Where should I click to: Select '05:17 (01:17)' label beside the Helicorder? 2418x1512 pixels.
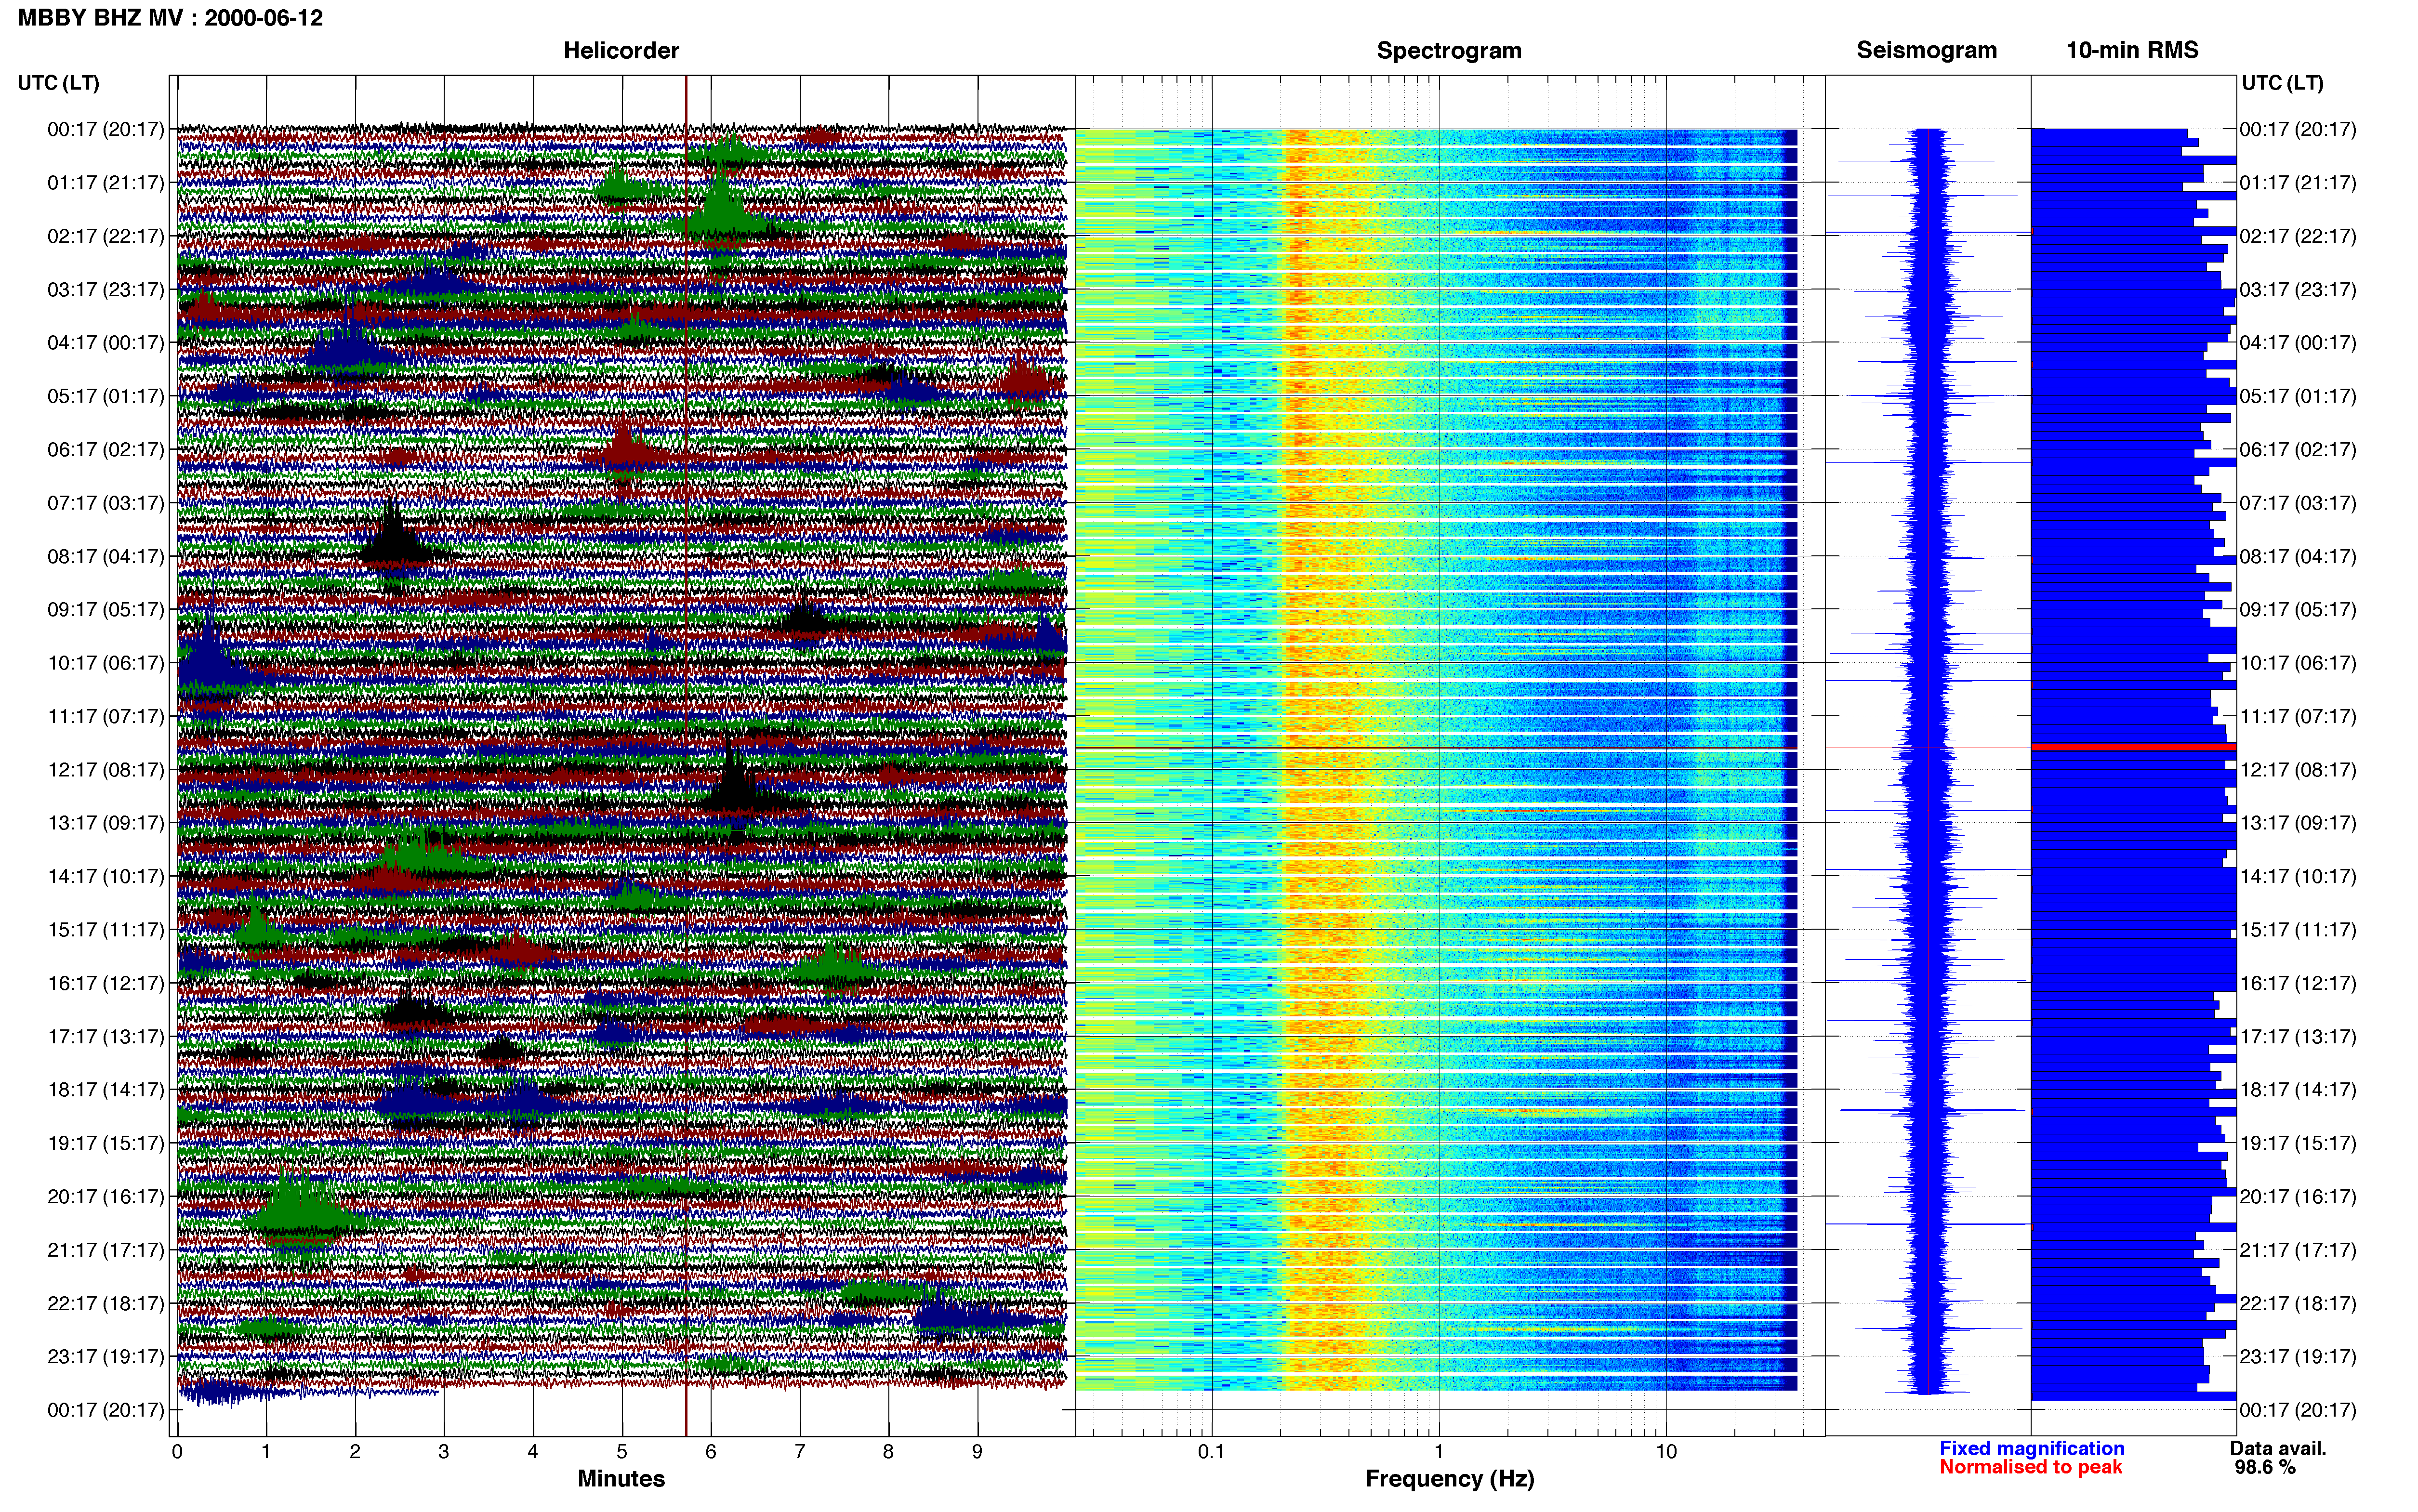point(106,396)
